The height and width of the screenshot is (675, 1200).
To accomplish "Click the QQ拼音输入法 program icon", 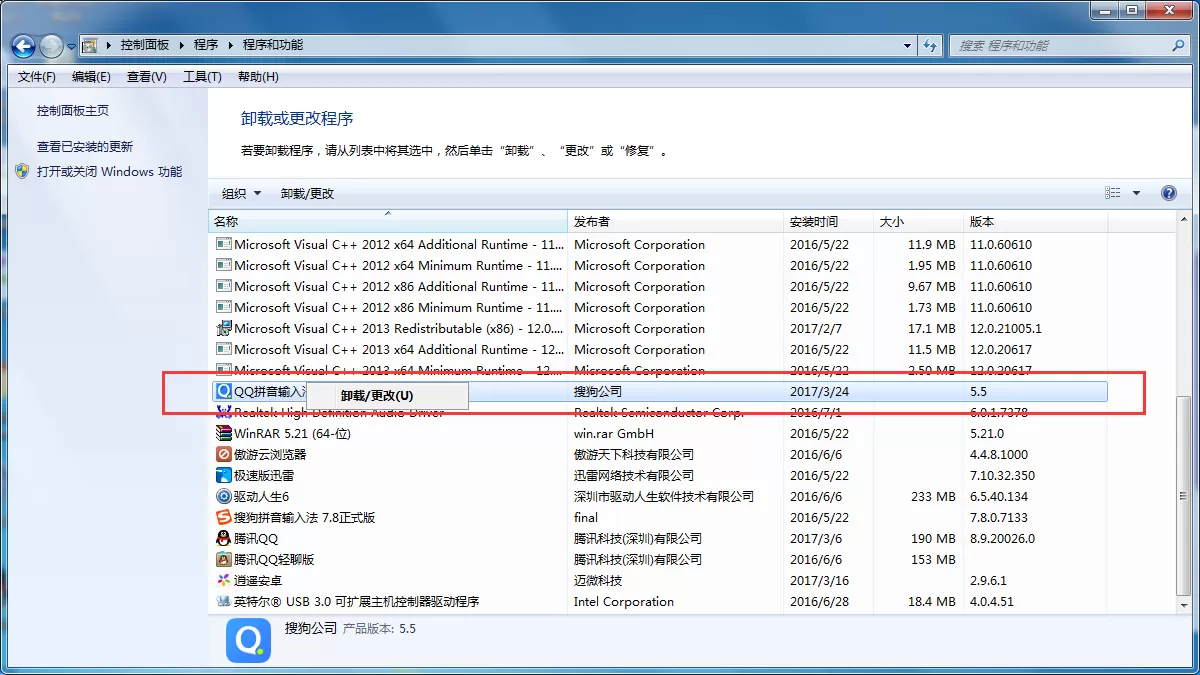I will tap(224, 392).
